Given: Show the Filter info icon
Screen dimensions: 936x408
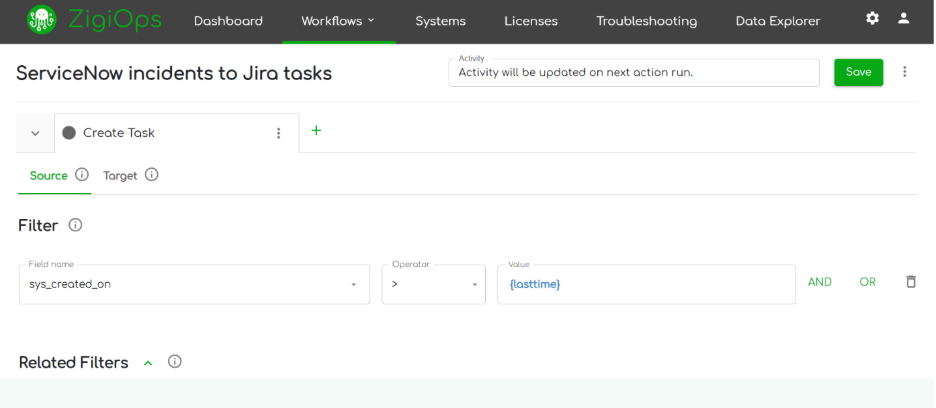Looking at the screenshot, I should pos(75,225).
